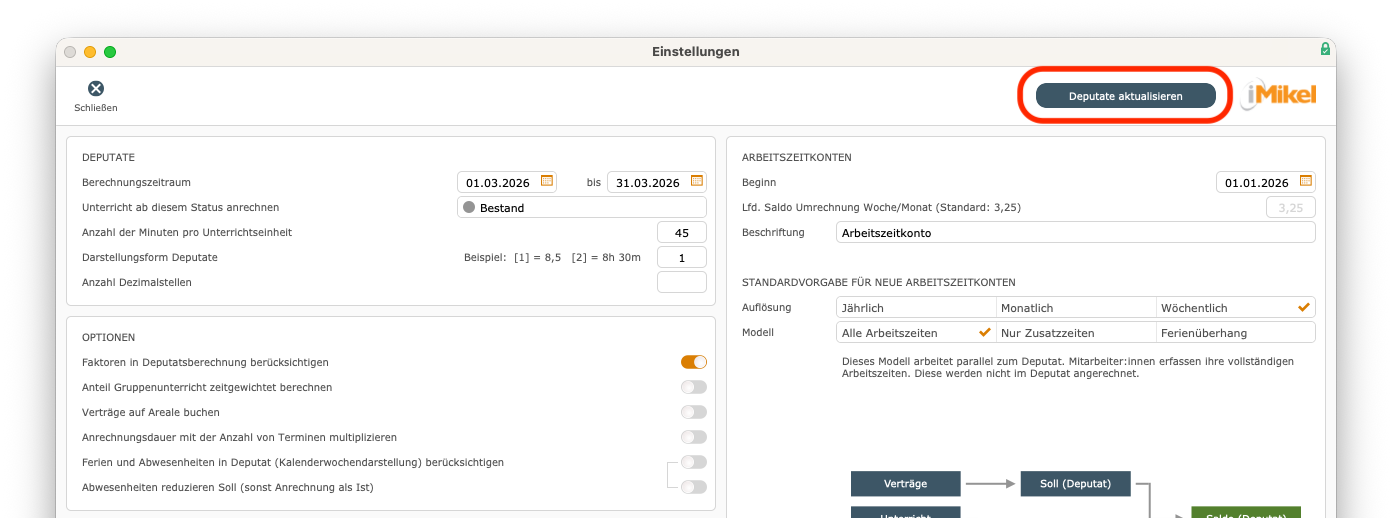1392x518 pixels.
Task: Click the start date field 01.03.2026
Action: pos(507,182)
